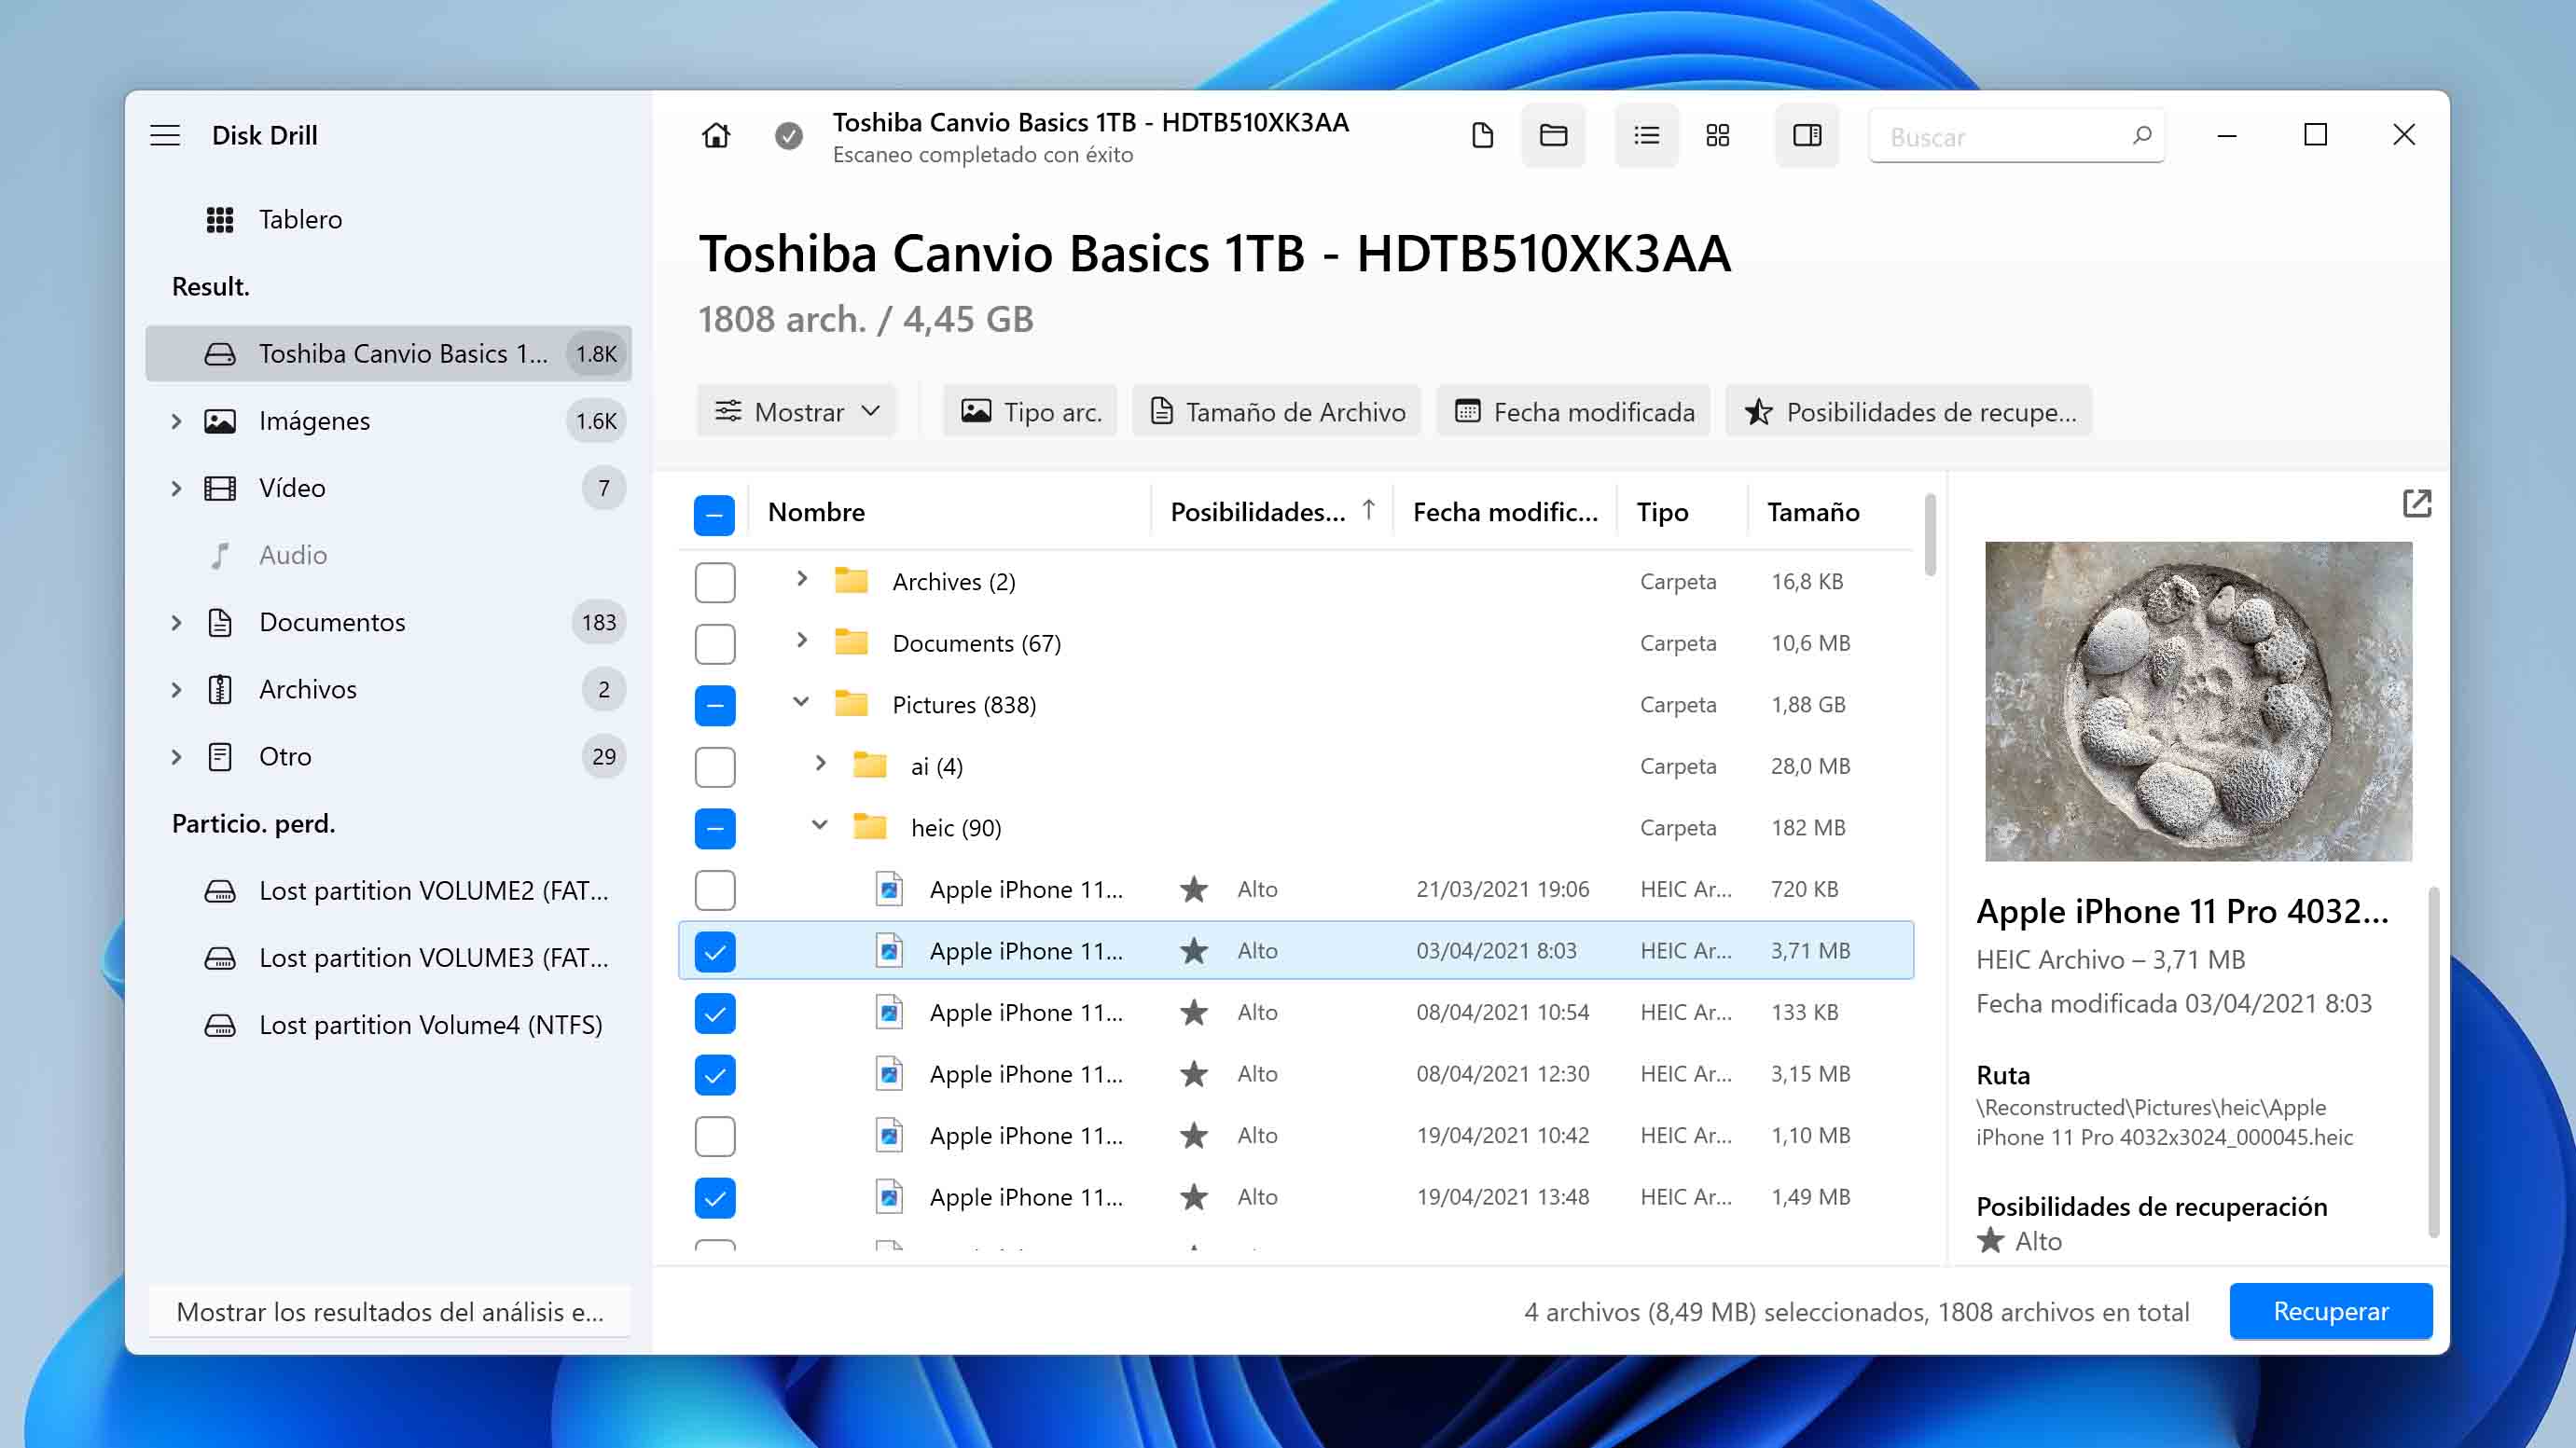This screenshot has height=1448, width=2576.
Task: Click the new file icon in toolbar
Action: coord(1483,136)
